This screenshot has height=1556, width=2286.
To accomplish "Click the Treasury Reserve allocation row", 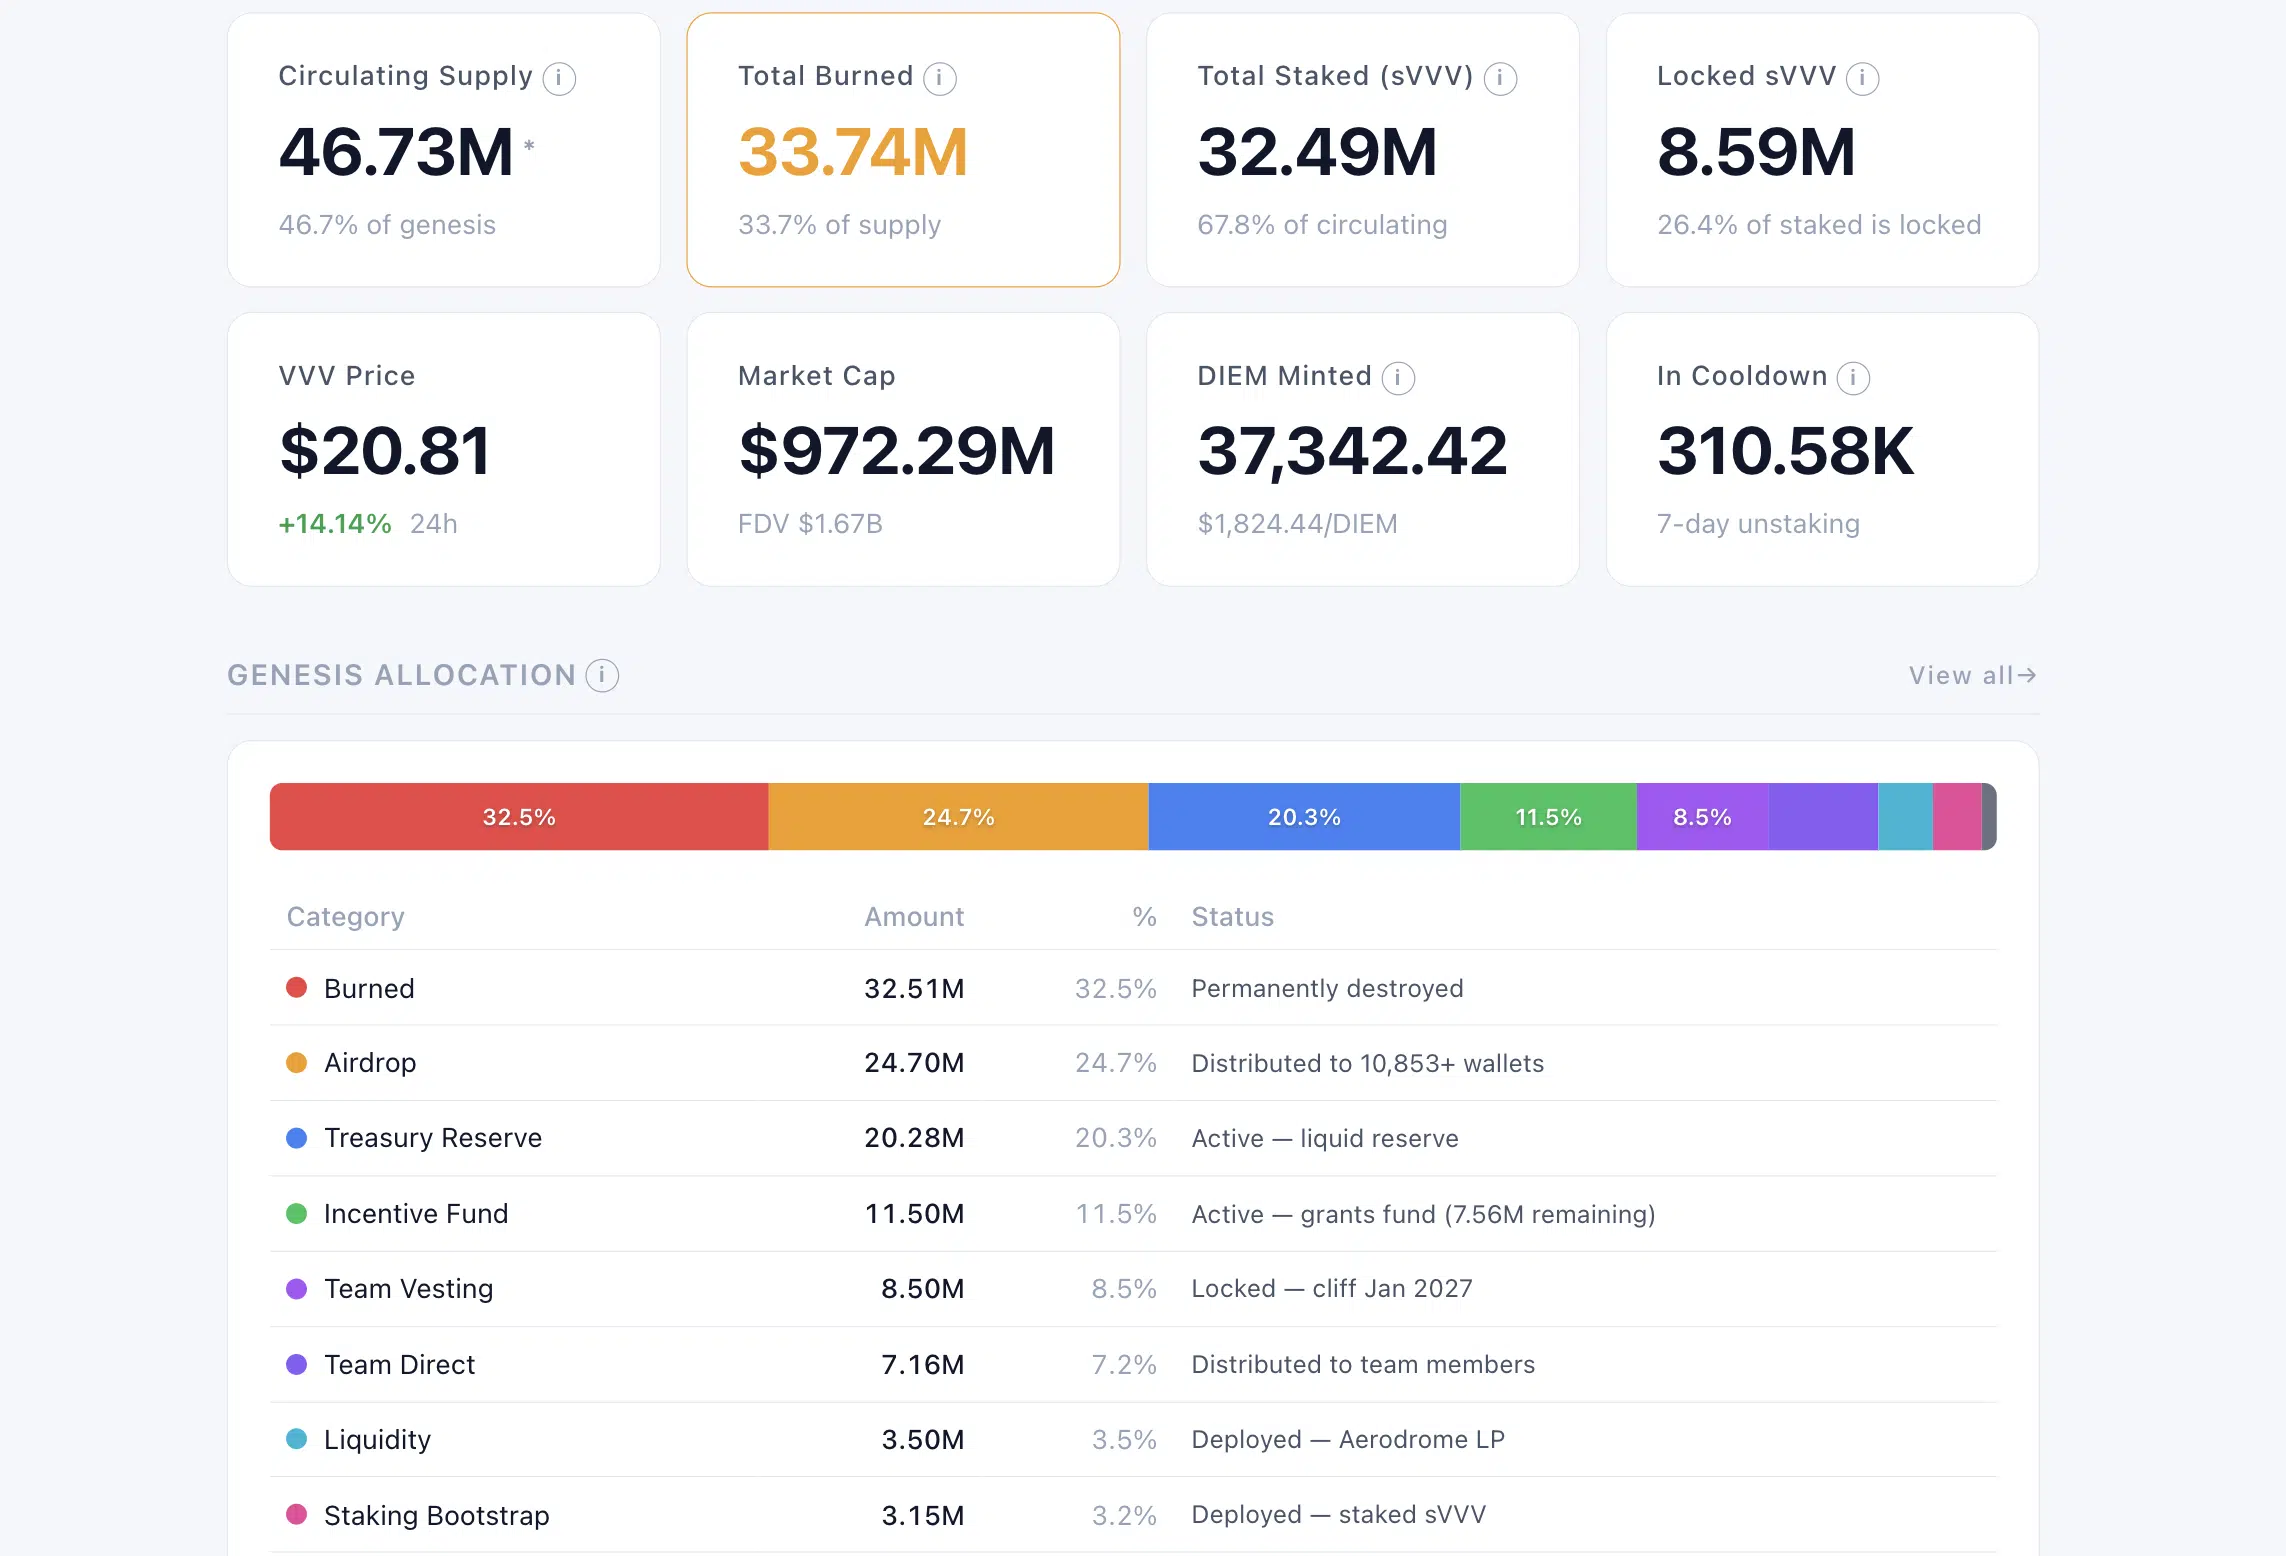I will 1133,1138.
